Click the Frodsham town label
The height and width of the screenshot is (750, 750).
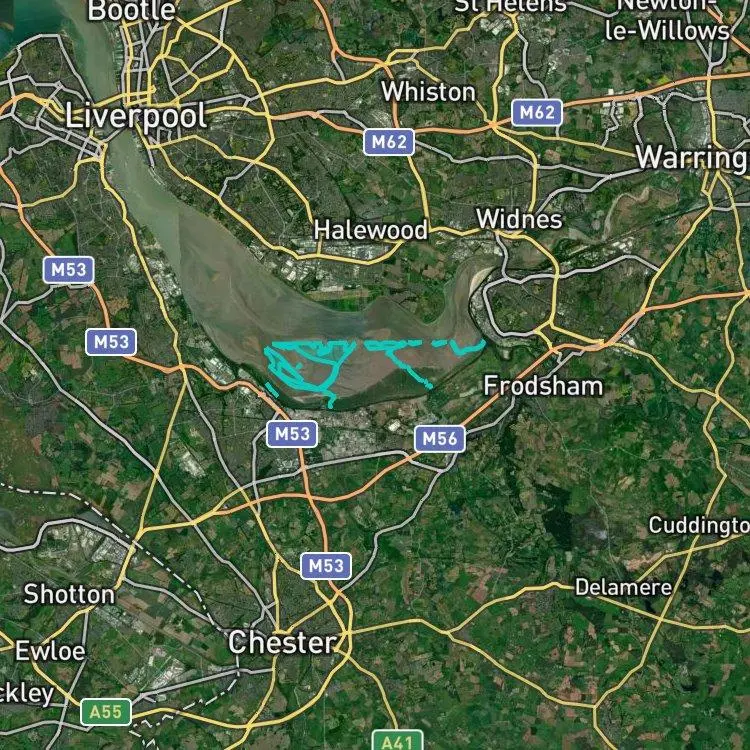(x=543, y=386)
